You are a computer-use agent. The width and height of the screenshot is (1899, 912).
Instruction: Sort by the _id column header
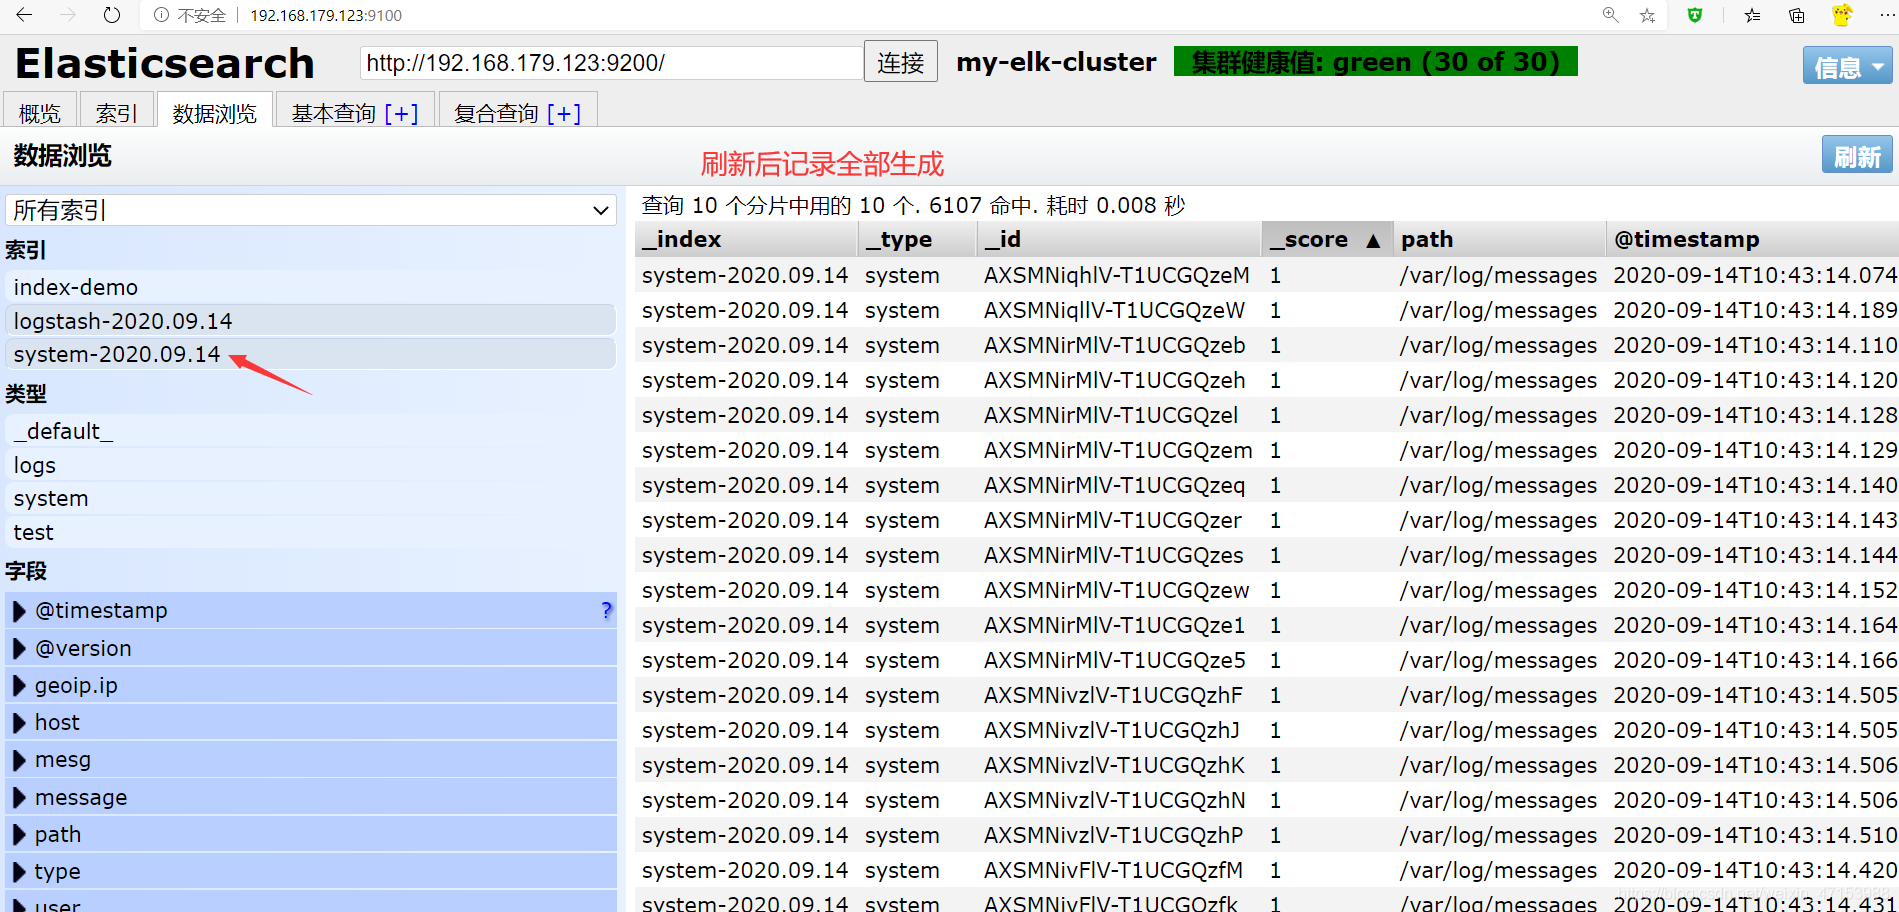[1118, 239]
